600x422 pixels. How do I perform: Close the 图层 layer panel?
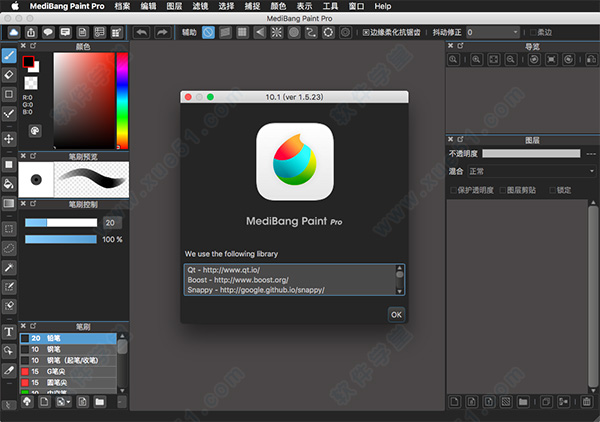450,139
